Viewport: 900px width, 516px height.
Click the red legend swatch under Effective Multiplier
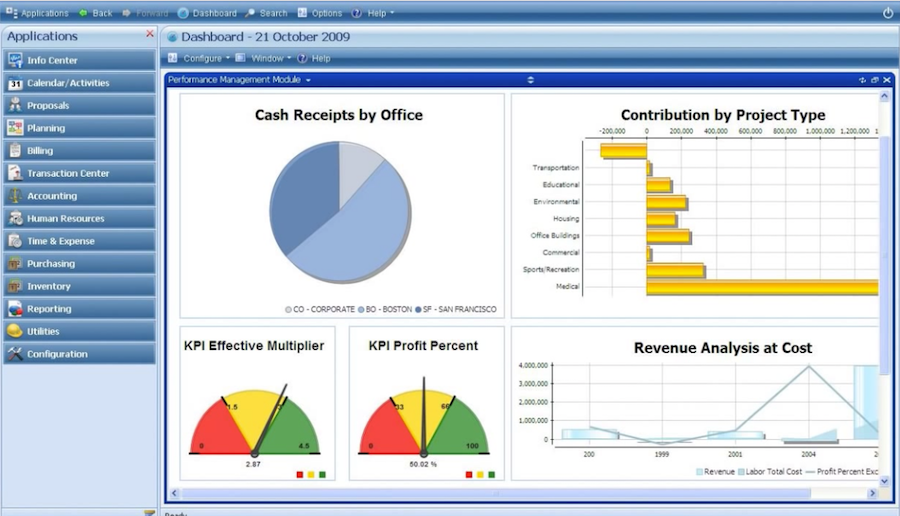[300, 475]
